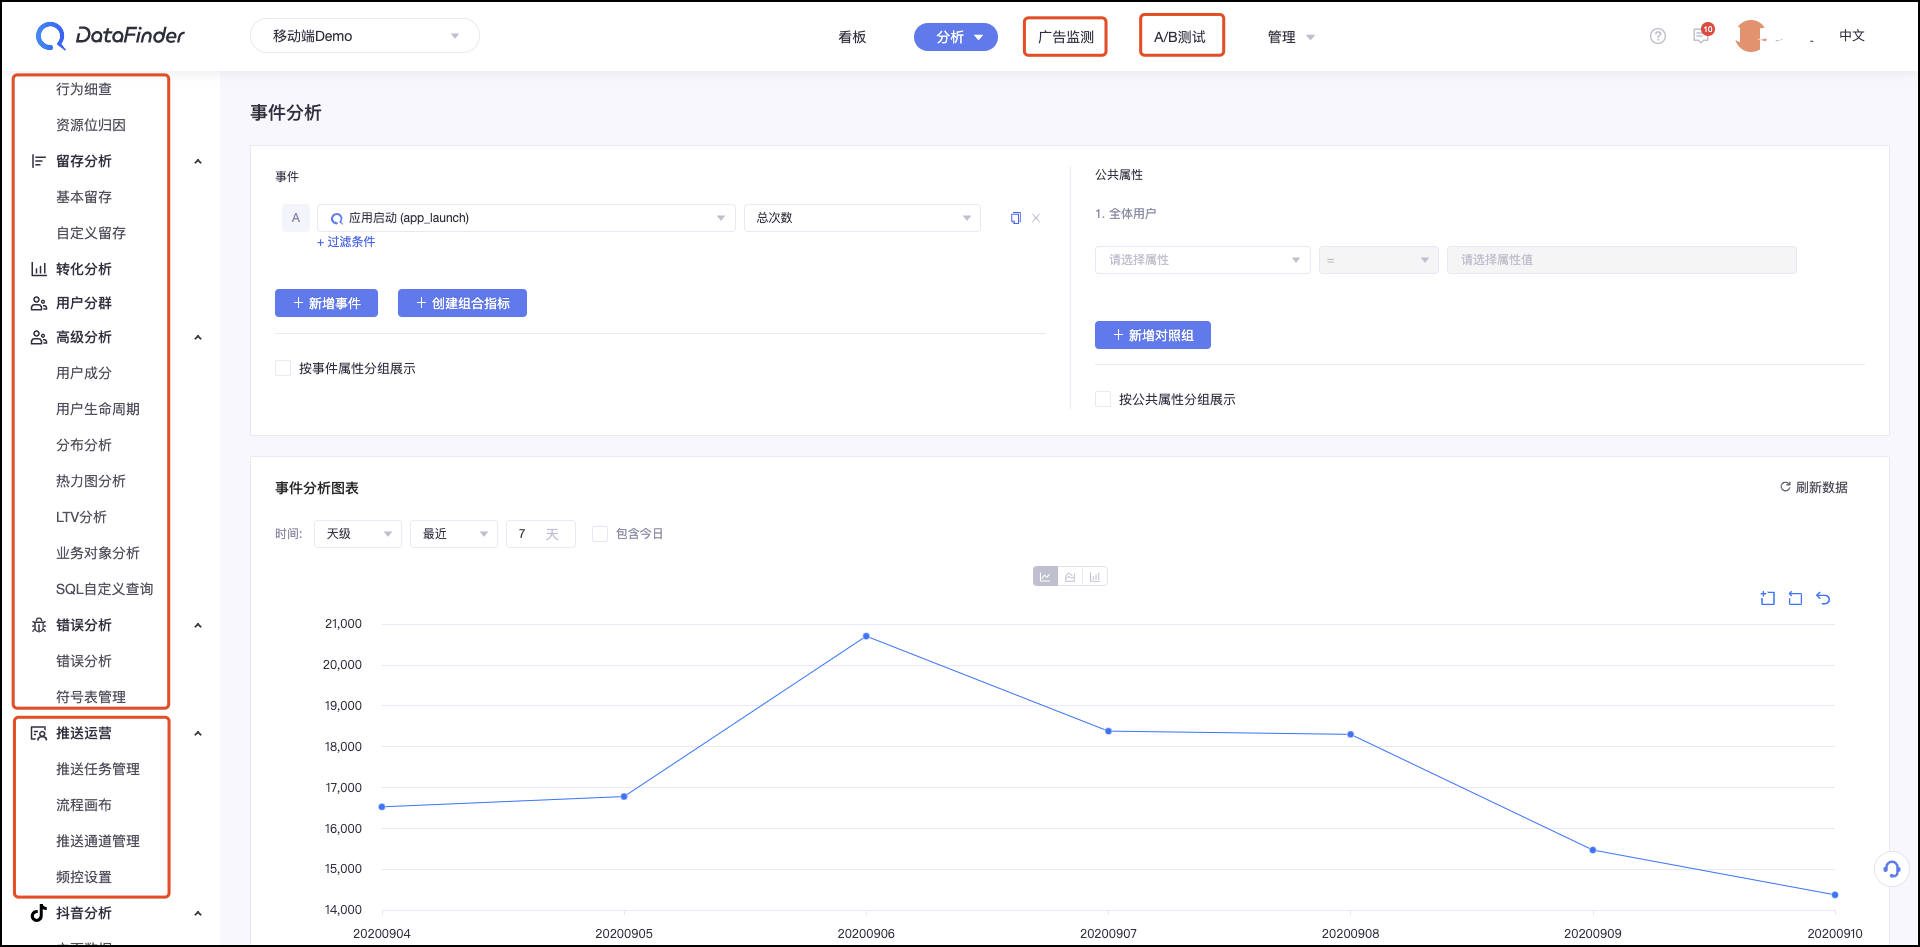
Task: Open 热力图分析 in the sidebar
Action: (x=91, y=481)
